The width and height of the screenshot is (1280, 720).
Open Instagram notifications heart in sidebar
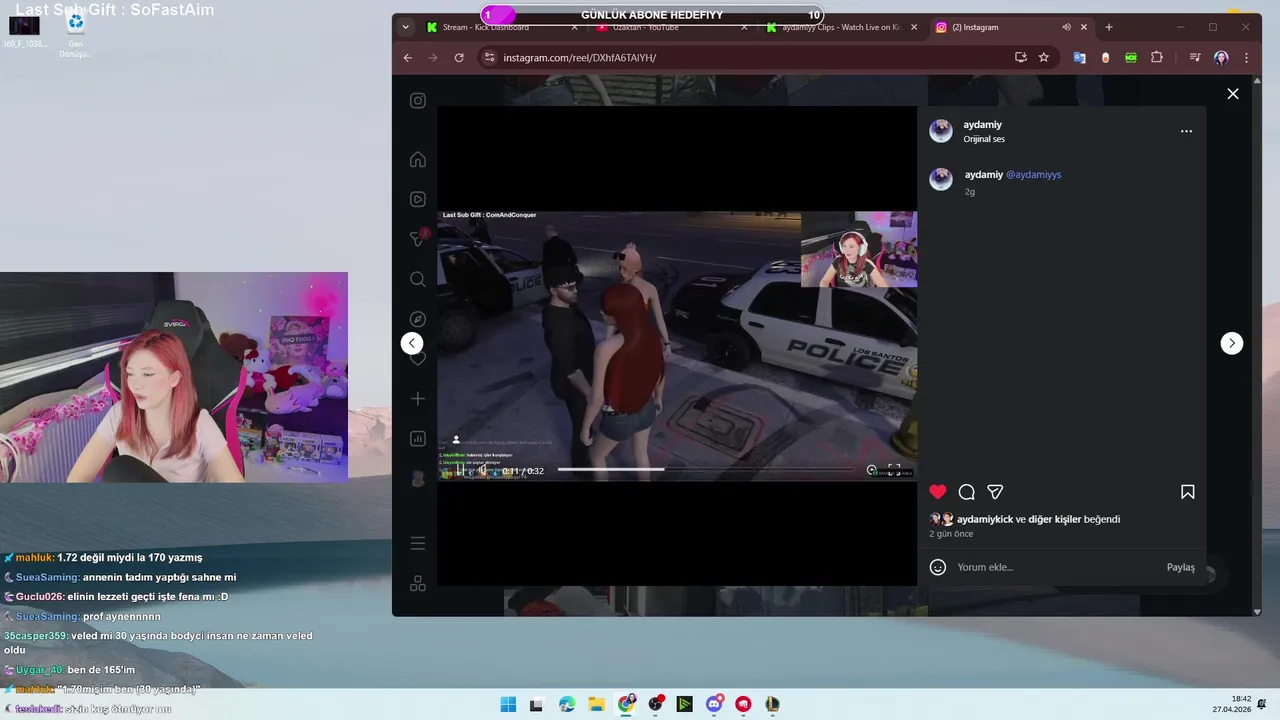[418, 358]
